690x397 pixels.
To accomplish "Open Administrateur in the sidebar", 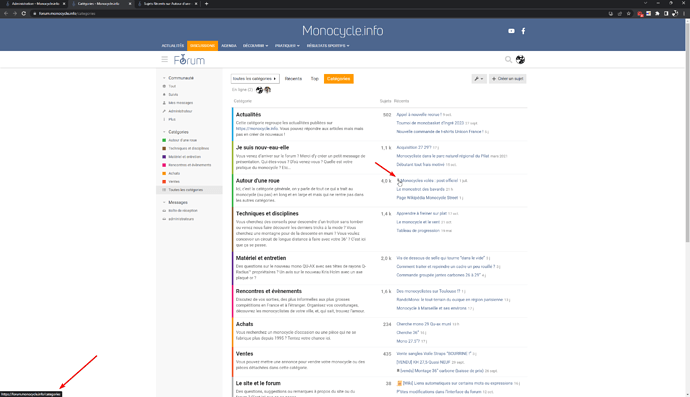I will pyautogui.click(x=180, y=111).
